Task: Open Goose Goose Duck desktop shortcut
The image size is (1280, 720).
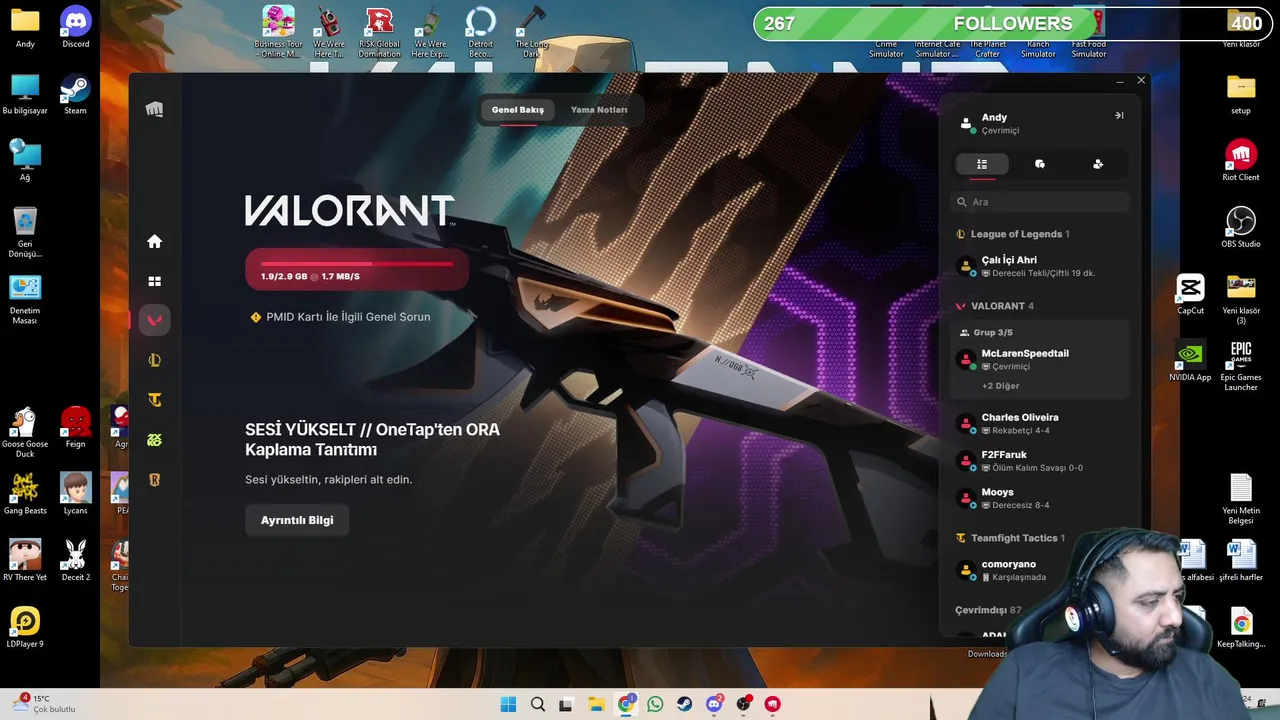Action: (25, 432)
